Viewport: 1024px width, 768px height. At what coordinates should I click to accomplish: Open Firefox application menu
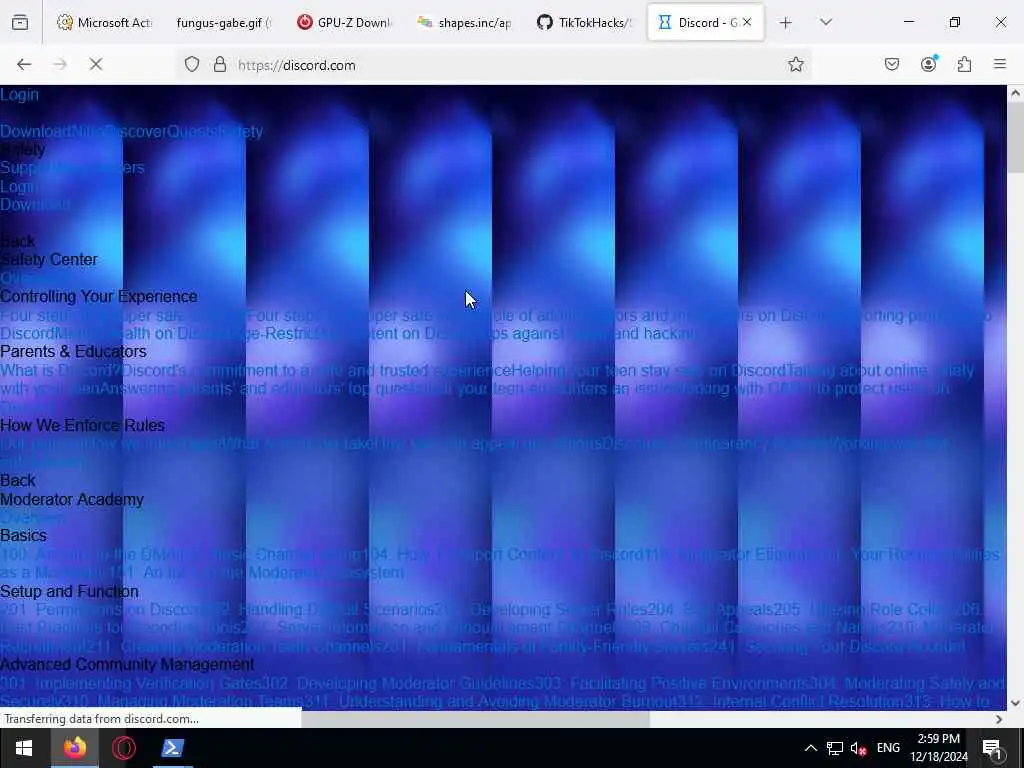pos(1000,64)
